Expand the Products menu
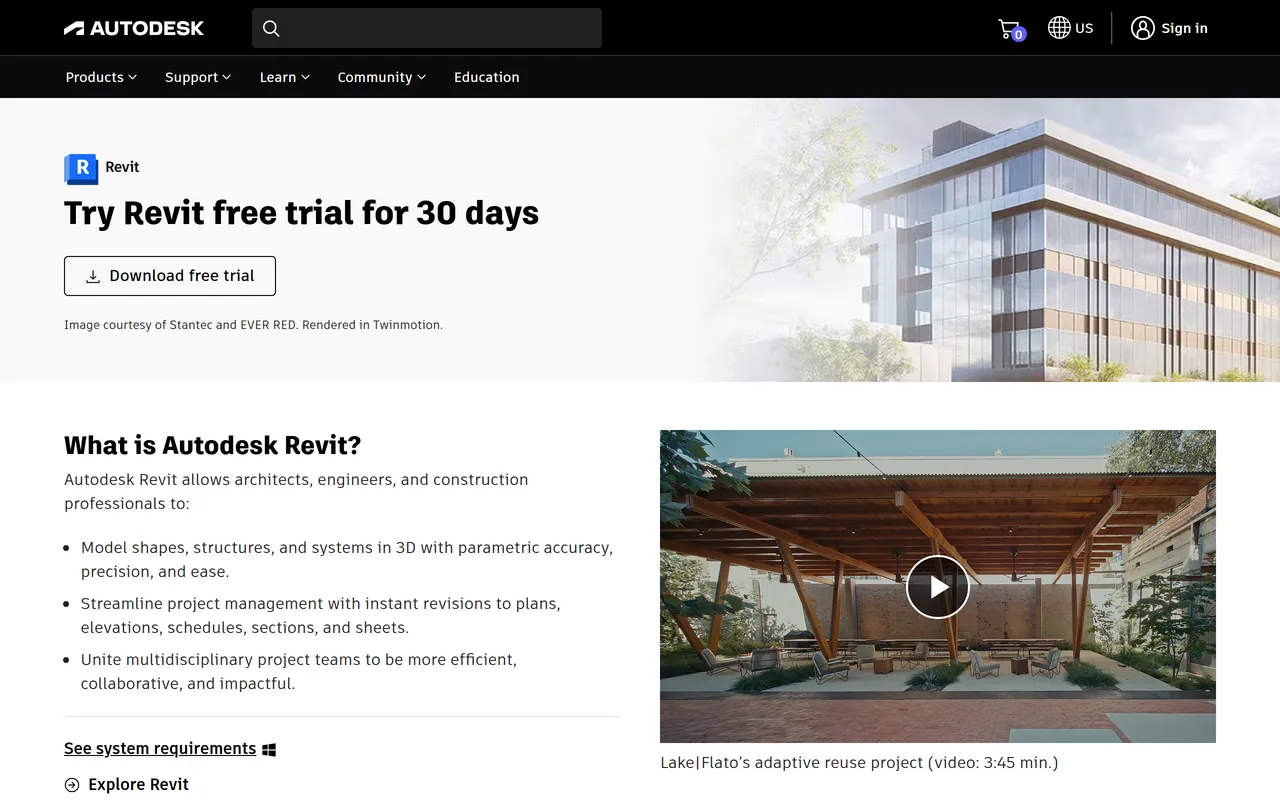Viewport: 1280px width, 800px height. 101,77
